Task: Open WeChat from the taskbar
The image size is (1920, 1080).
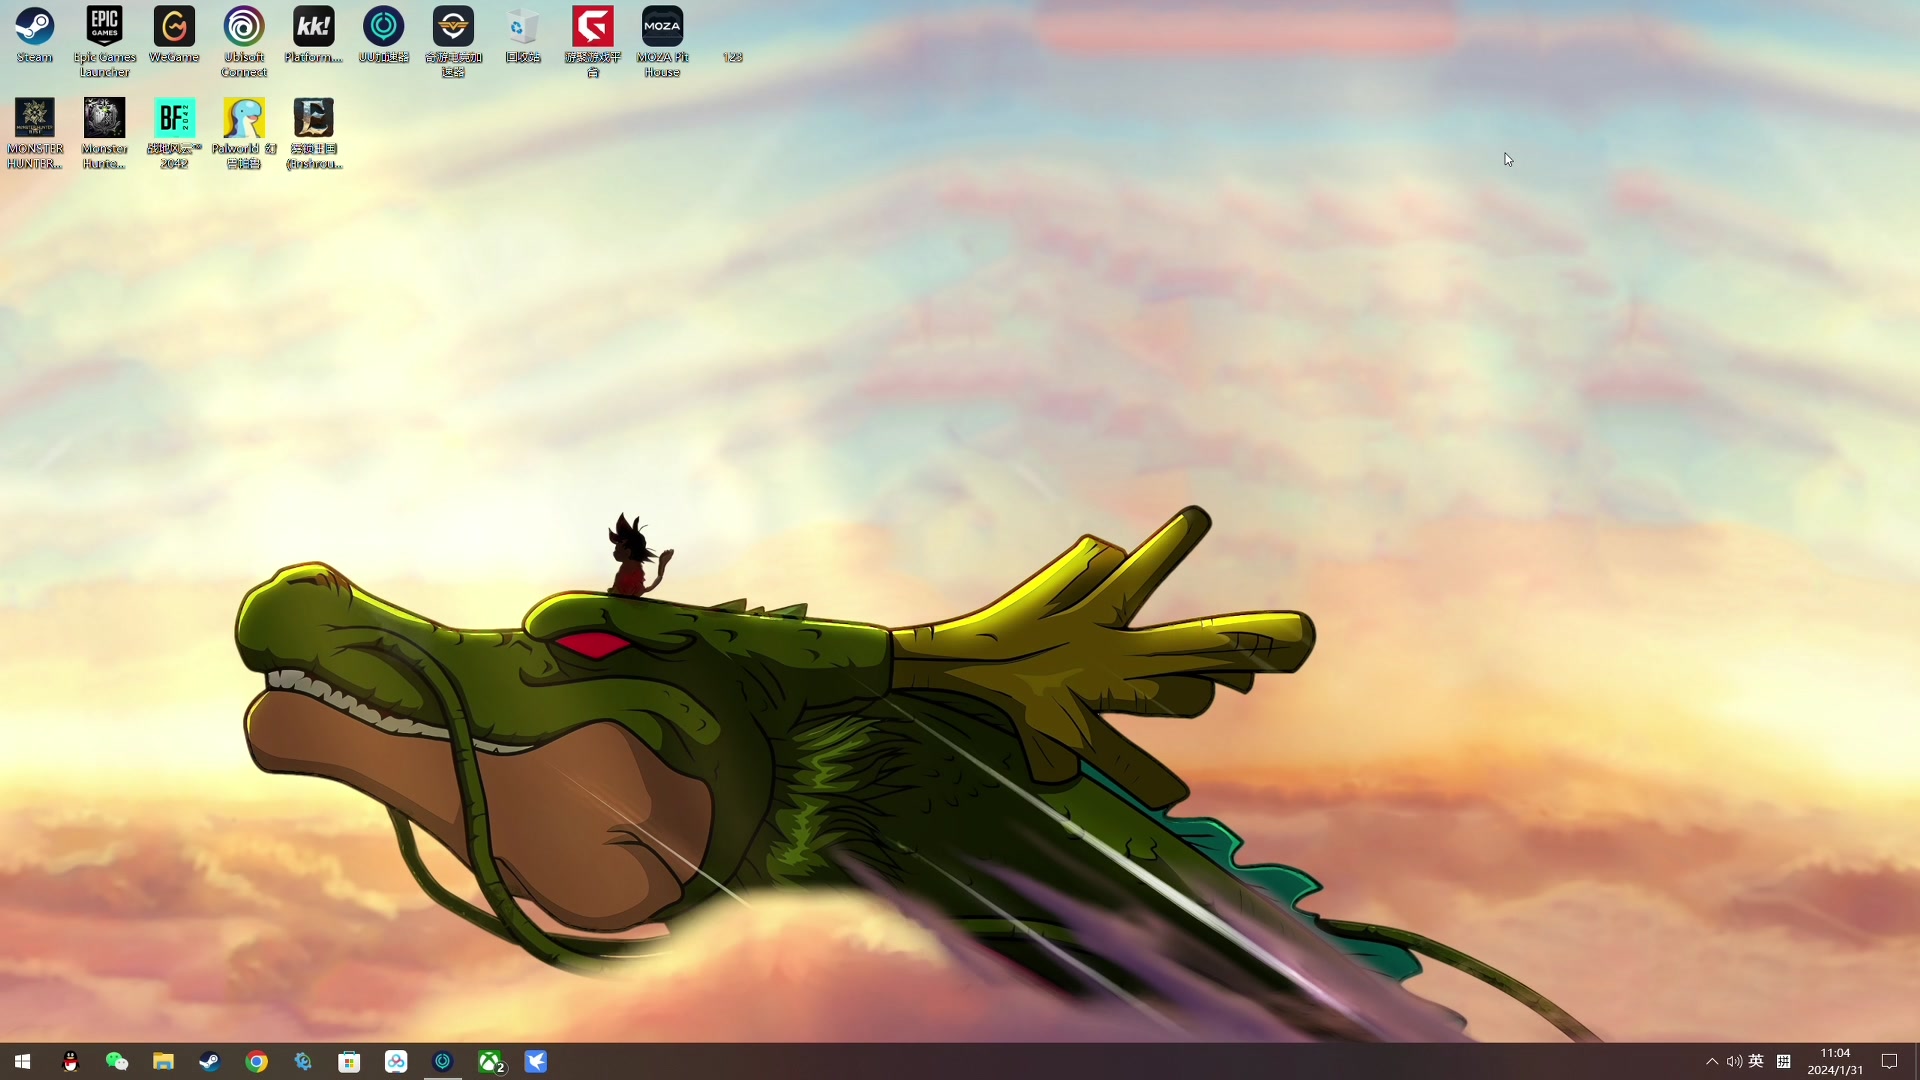Action: 116,1062
